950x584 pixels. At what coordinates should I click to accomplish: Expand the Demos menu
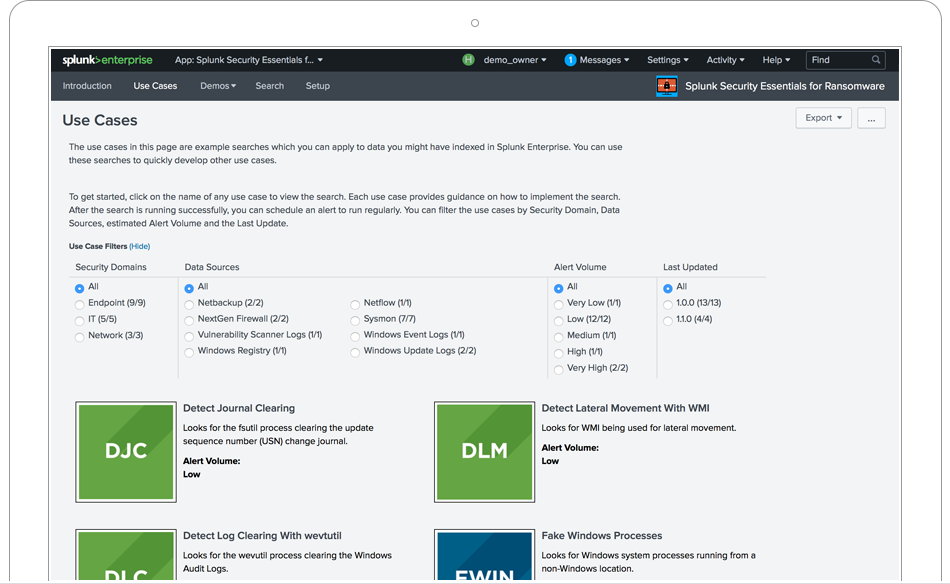[x=218, y=86]
